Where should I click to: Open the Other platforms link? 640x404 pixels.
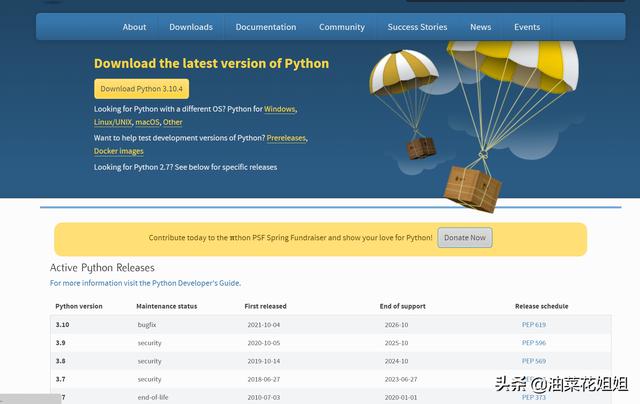click(x=173, y=122)
